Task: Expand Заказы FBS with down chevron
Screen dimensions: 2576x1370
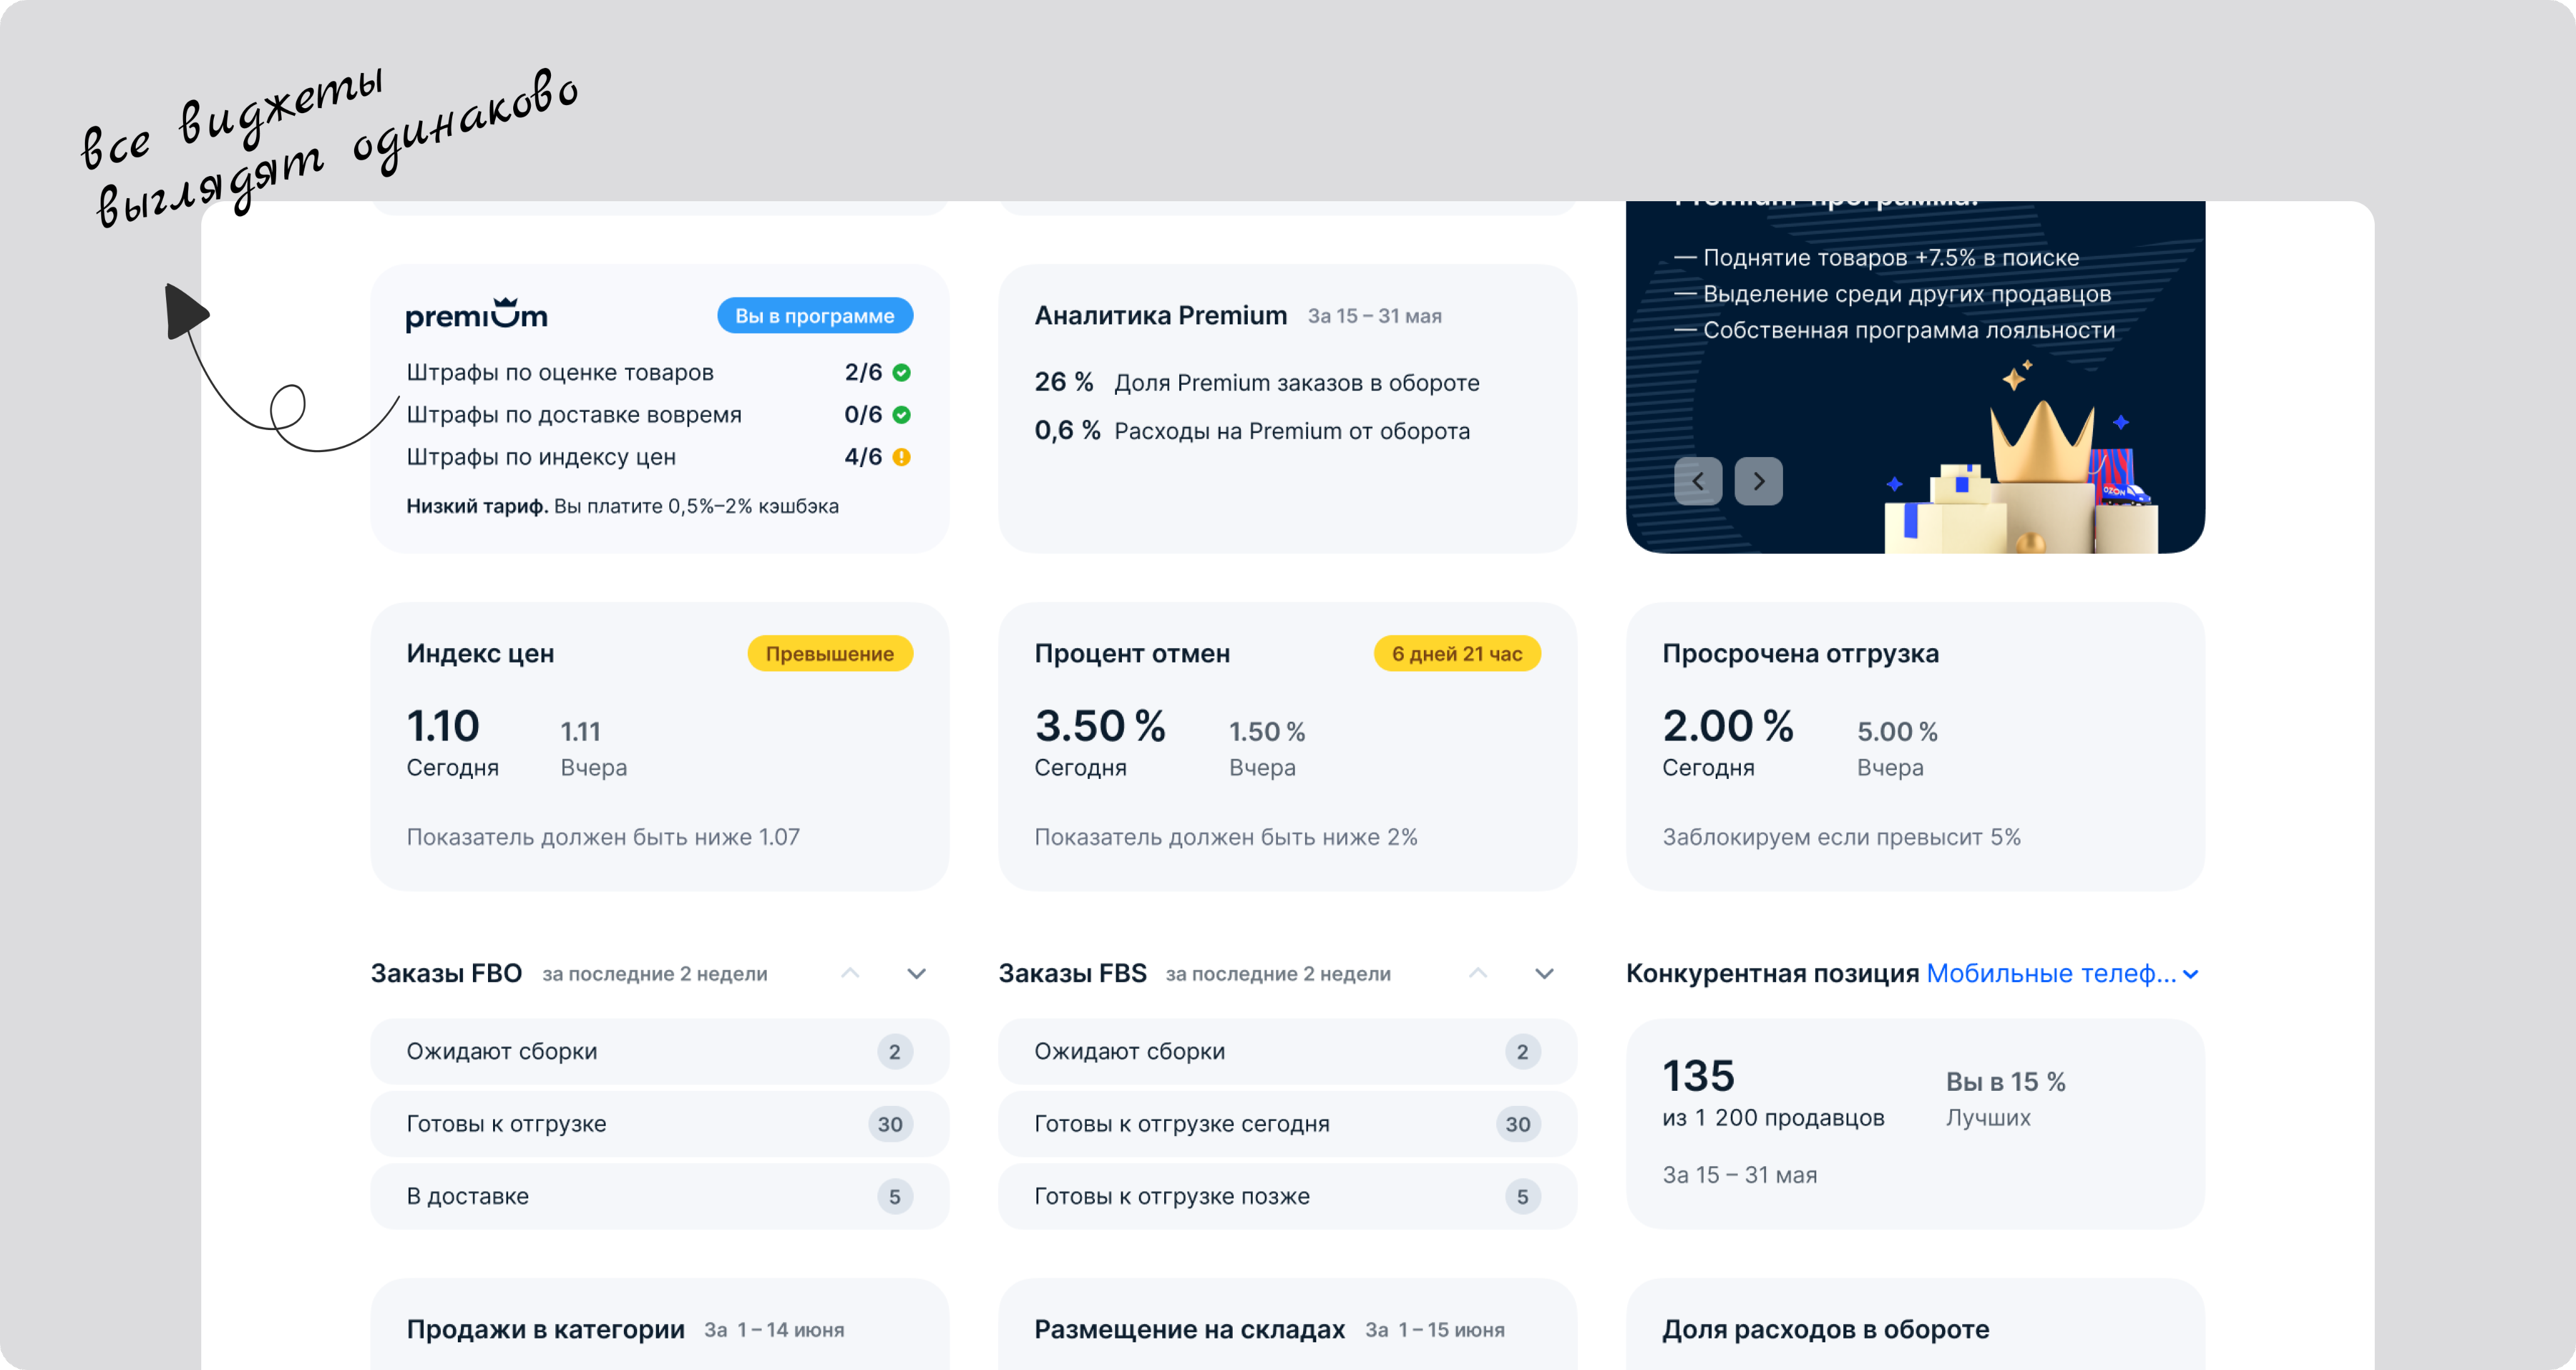Action: click(1544, 973)
